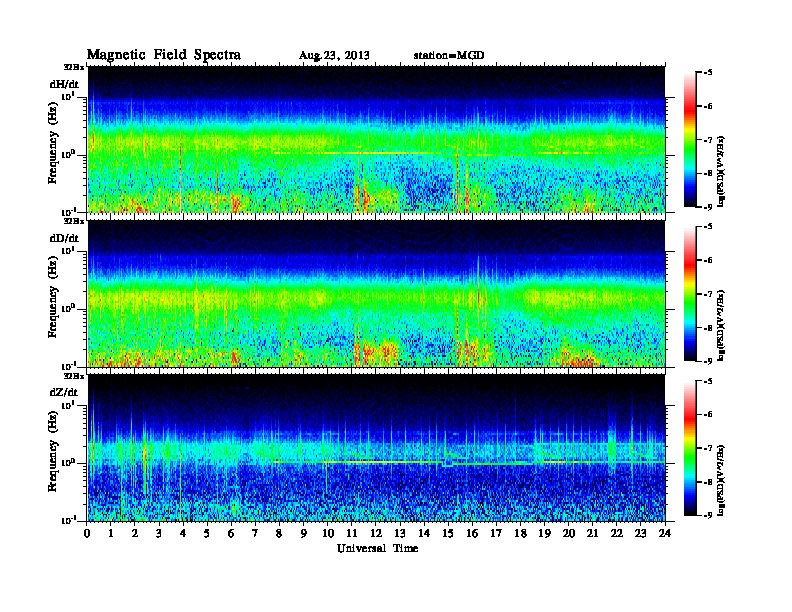This screenshot has width=792, height=612.
Task: Click the "16" tick on Universal Time axis
Action: 472,534
